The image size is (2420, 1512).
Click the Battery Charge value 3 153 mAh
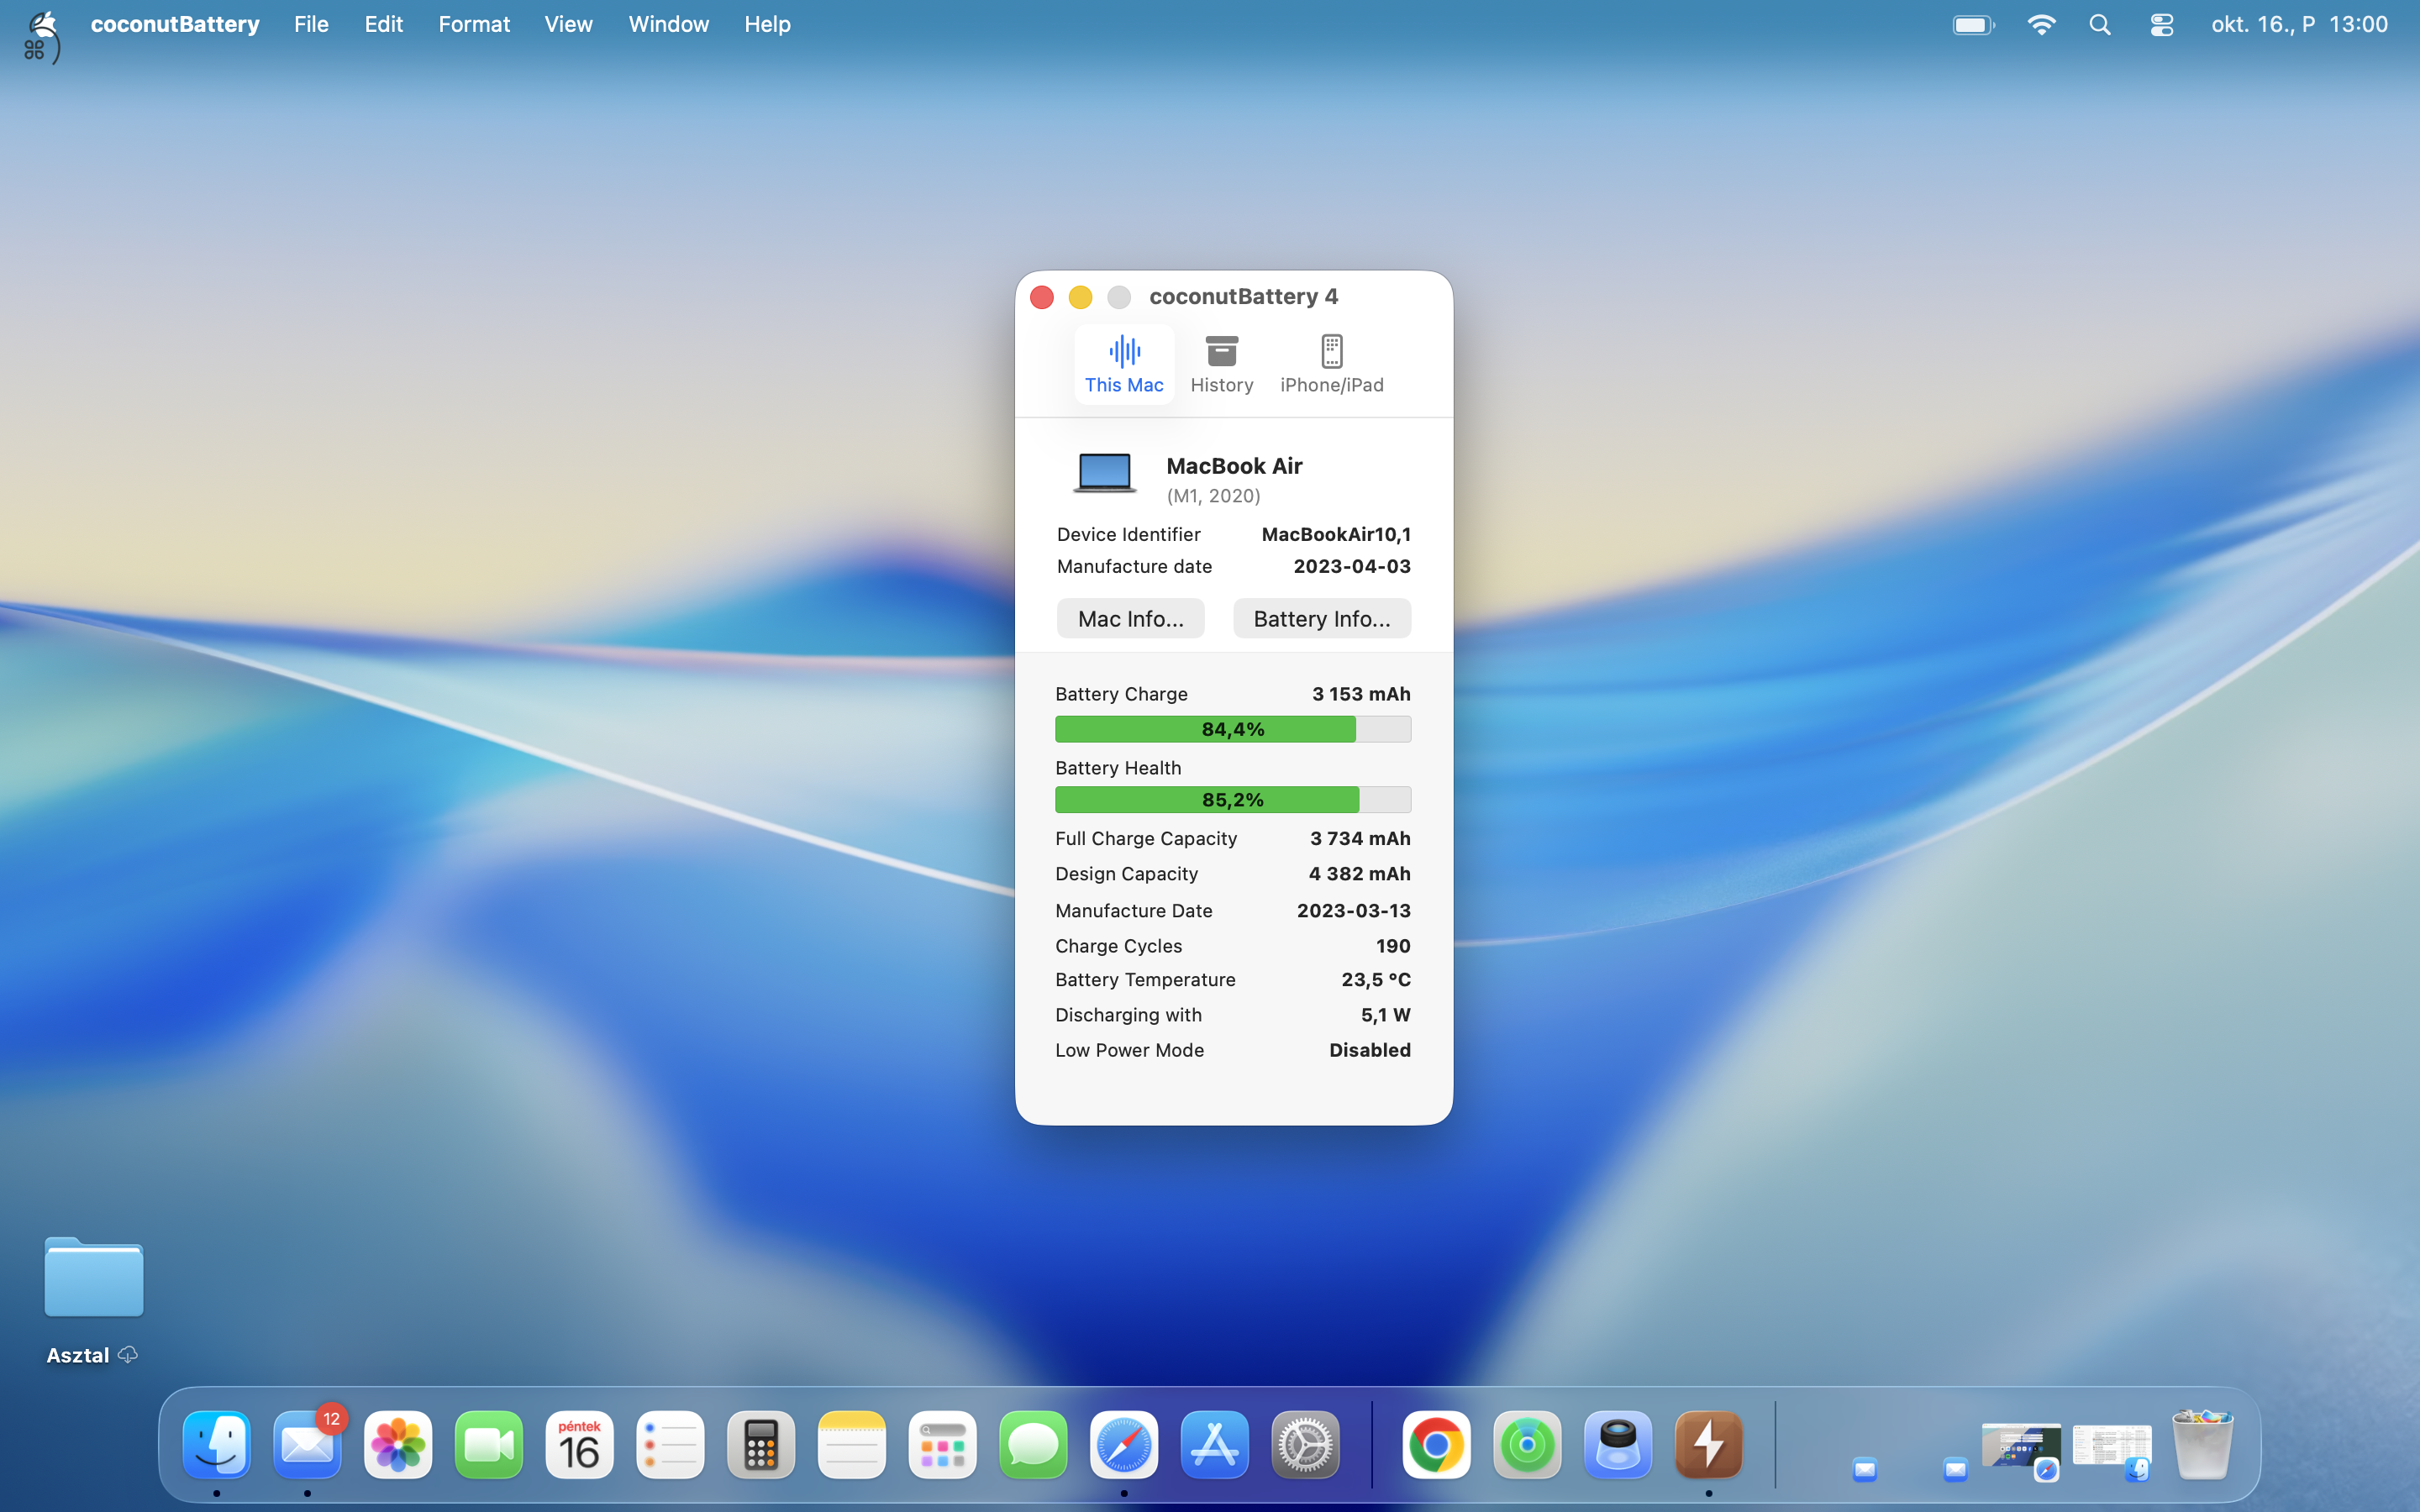pyautogui.click(x=1361, y=694)
